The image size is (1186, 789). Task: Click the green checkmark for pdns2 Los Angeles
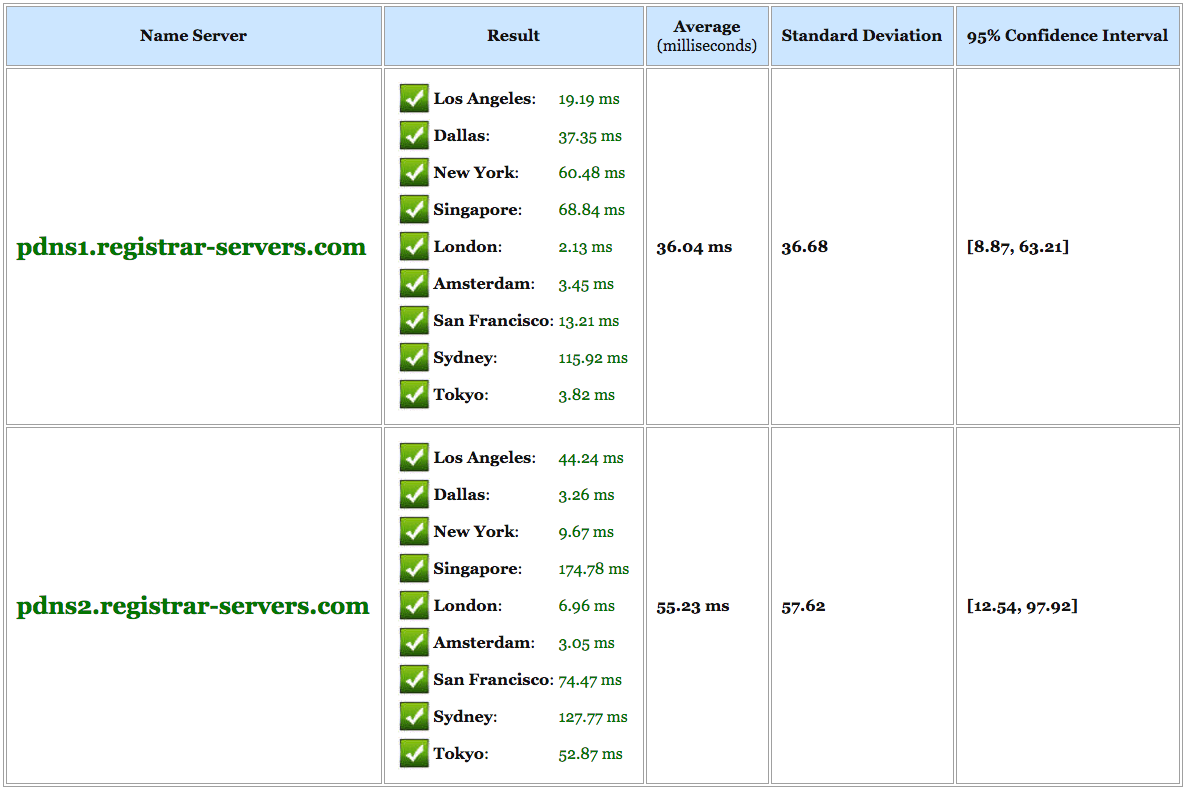point(414,458)
